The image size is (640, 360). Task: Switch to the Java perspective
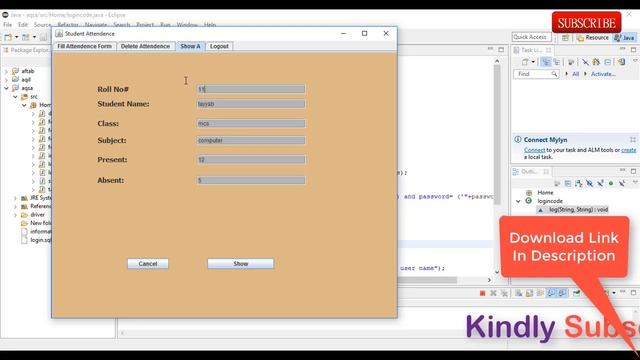point(624,38)
